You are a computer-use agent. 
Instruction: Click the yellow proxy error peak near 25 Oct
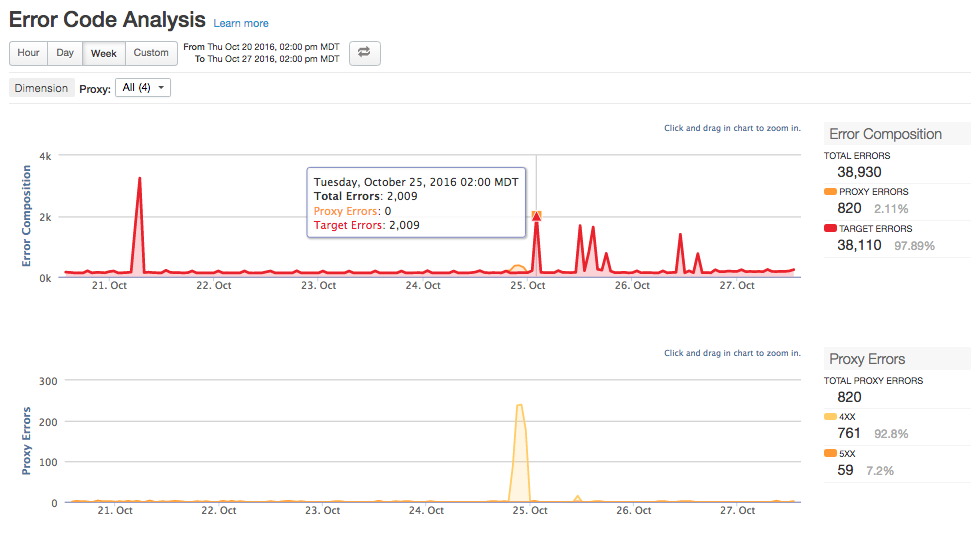(519, 406)
